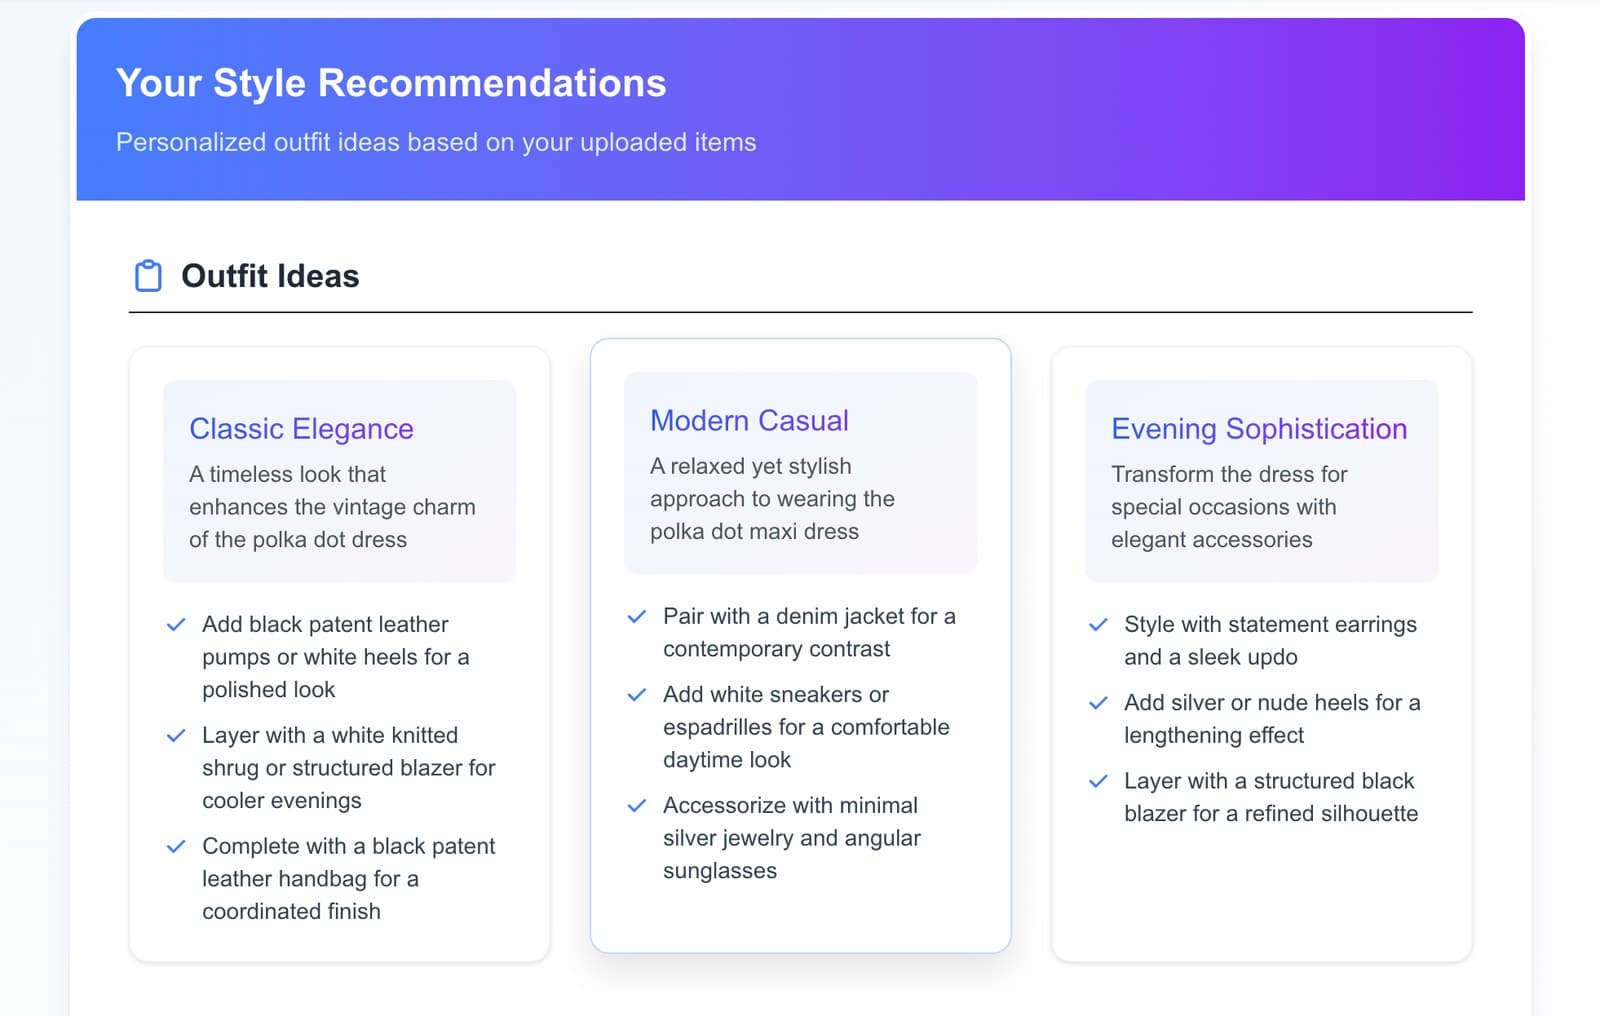Click the Outfit Ideas section heading
The width and height of the screenshot is (1600, 1016).
[270, 276]
